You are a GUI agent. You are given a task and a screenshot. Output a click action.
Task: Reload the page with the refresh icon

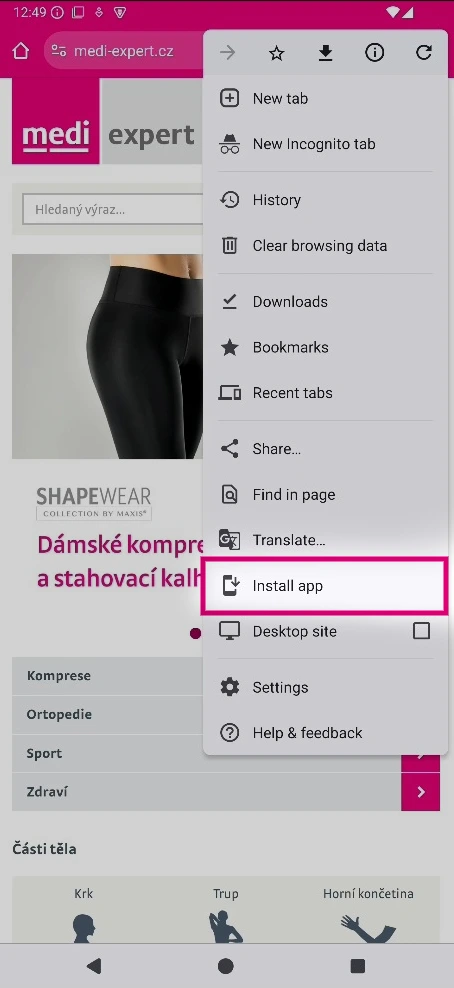pyautogui.click(x=424, y=53)
